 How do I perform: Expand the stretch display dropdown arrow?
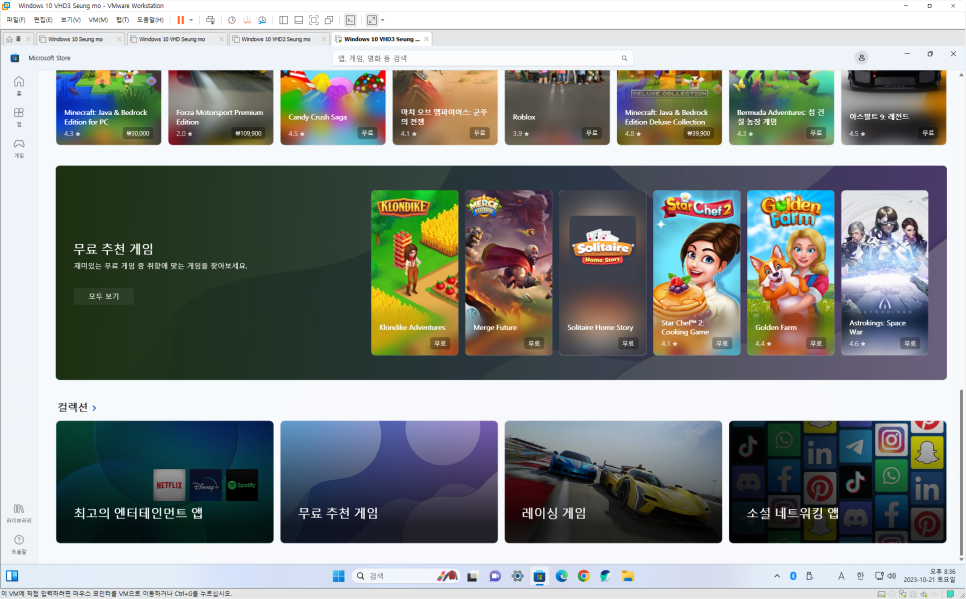coord(383,20)
